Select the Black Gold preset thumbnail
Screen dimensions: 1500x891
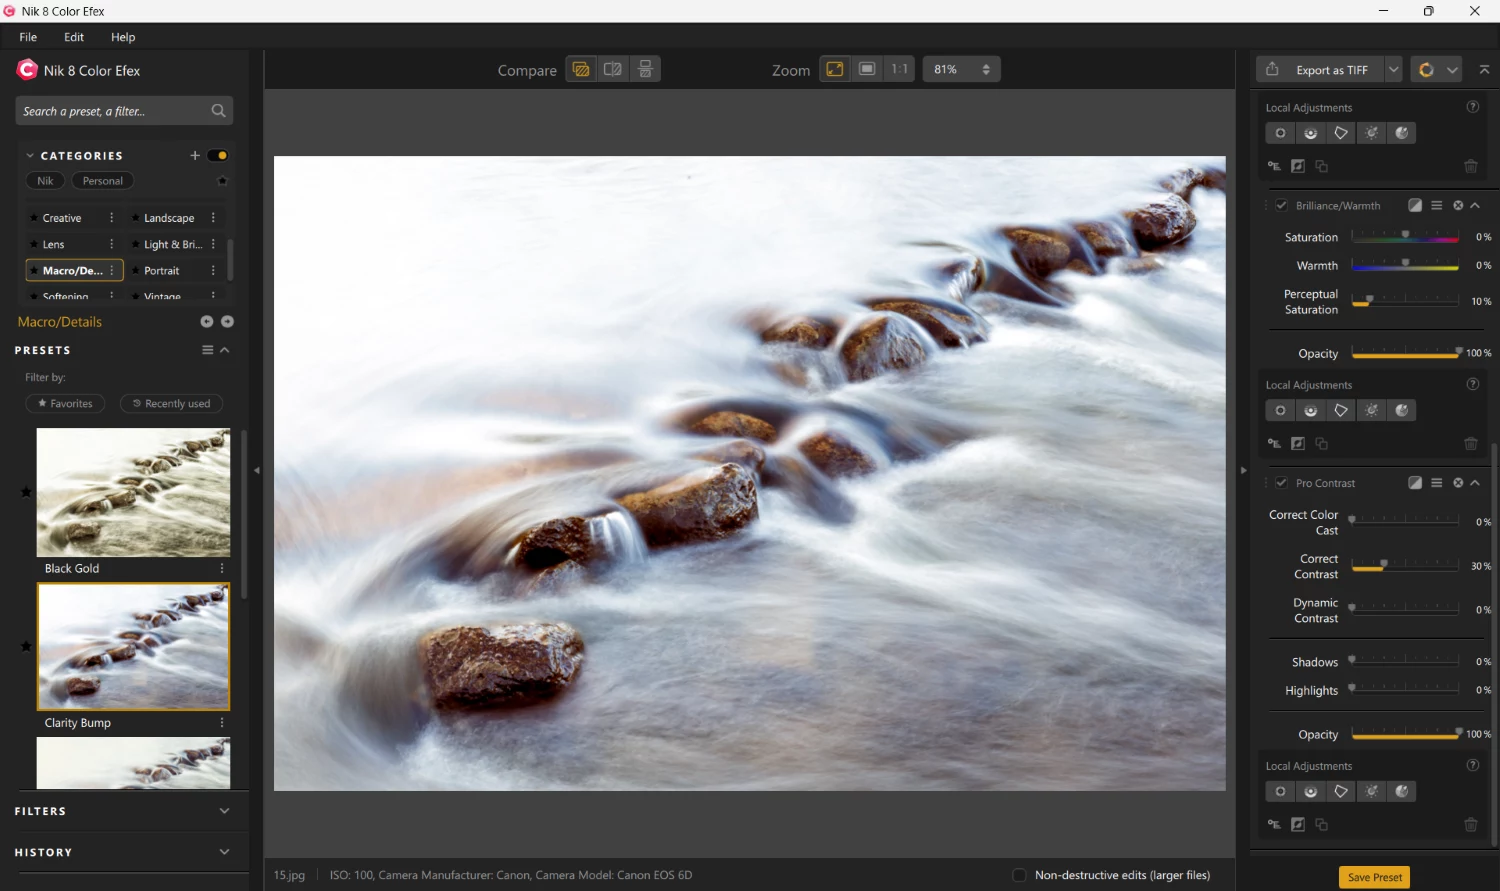click(133, 492)
